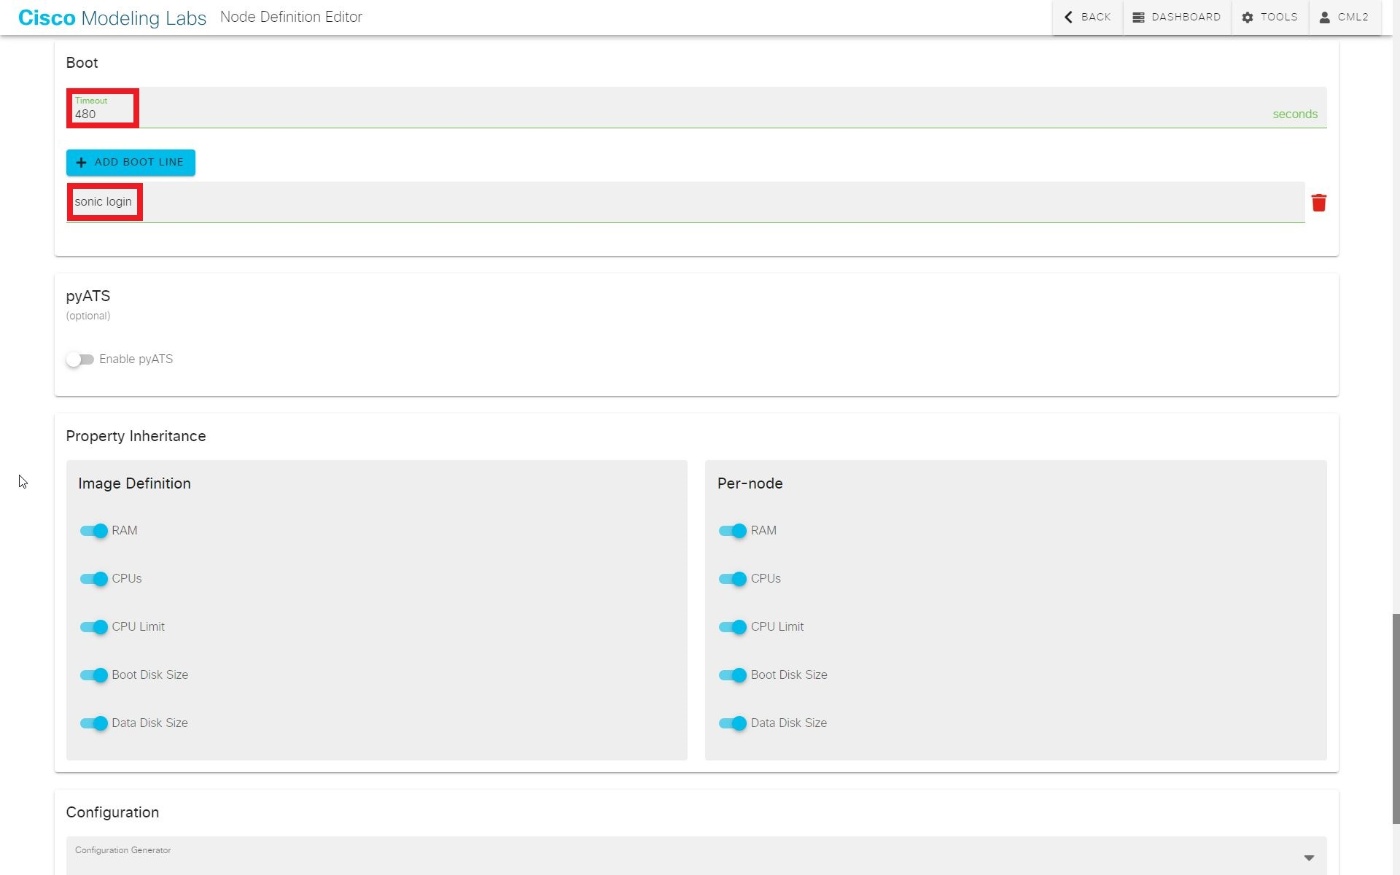Click the Cisco Modeling Labs logo
The width and height of the screenshot is (1400, 875).
(110, 17)
